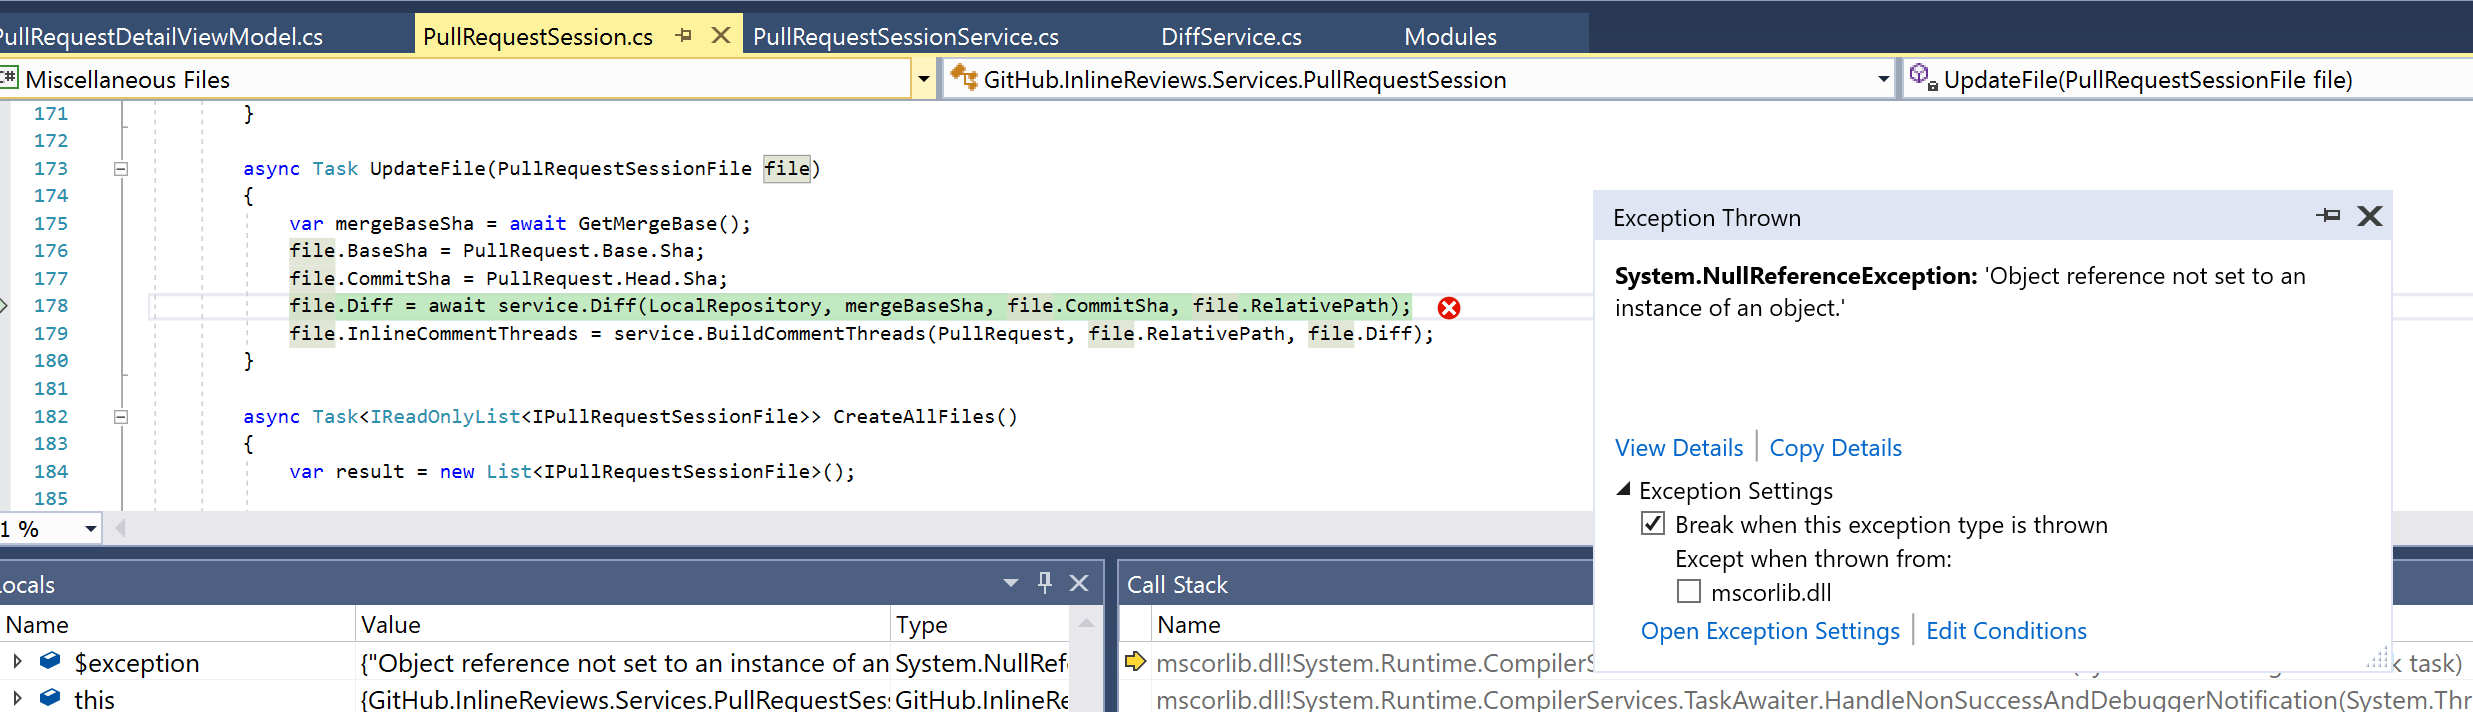Click the 'this' variable icon
2473x712 pixels.
(x=50, y=698)
